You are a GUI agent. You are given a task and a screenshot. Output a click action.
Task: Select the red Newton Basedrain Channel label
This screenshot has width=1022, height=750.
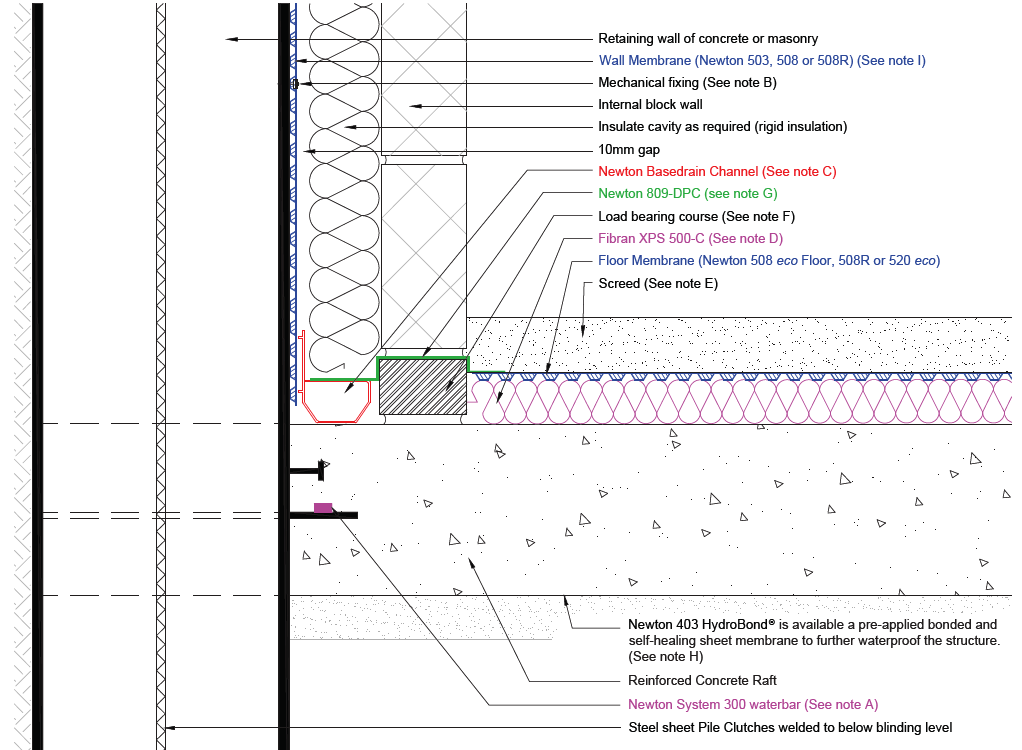pos(717,172)
